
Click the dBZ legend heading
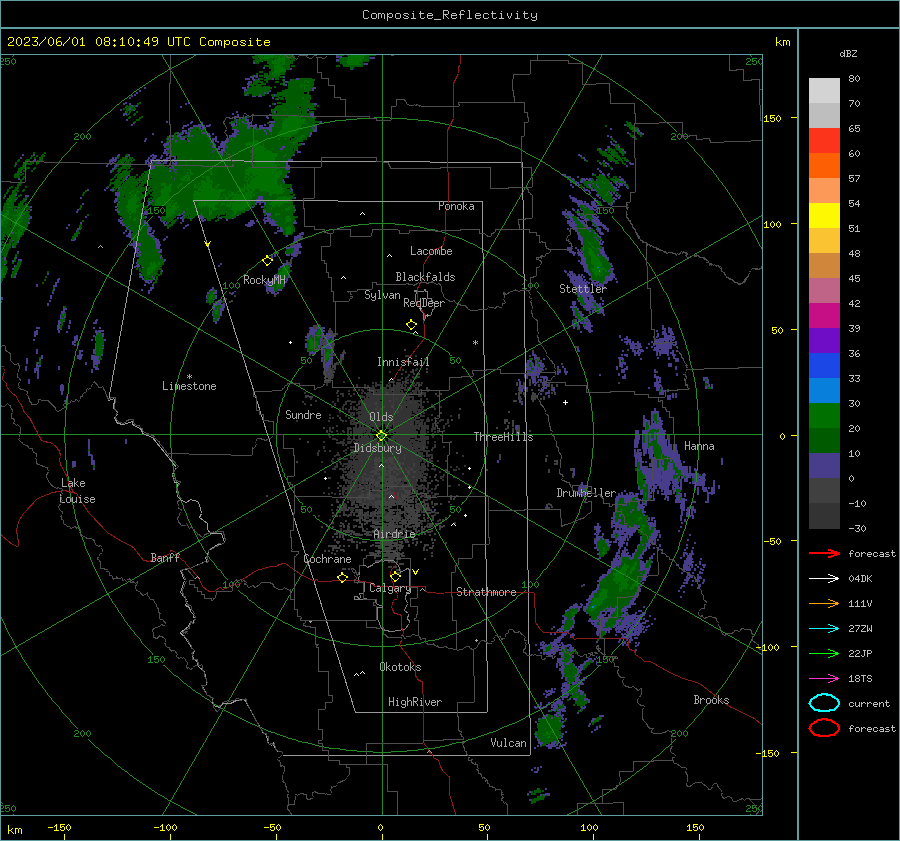point(848,53)
